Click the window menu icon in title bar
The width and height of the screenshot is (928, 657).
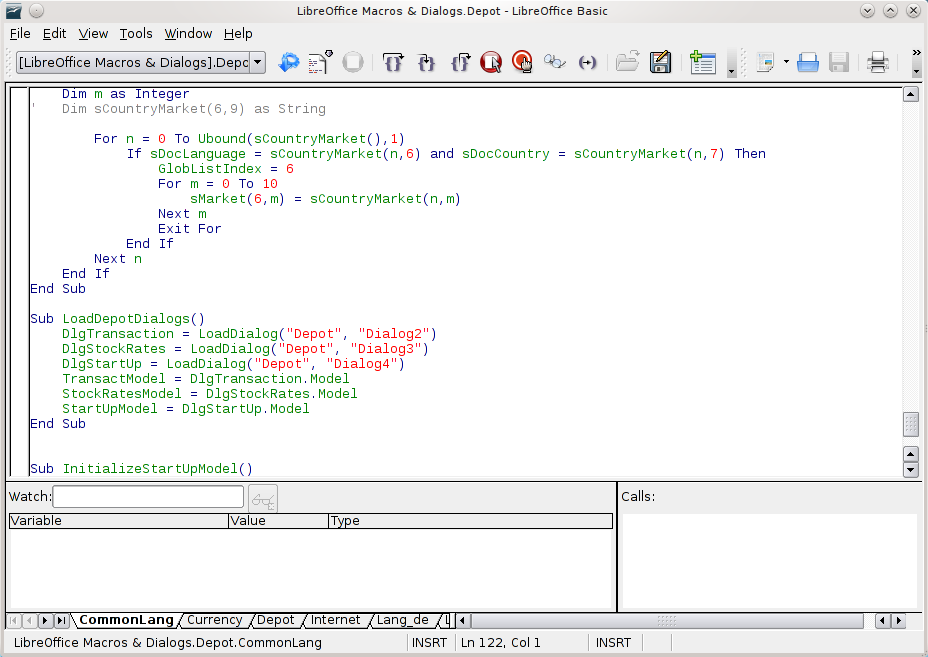[14, 11]
